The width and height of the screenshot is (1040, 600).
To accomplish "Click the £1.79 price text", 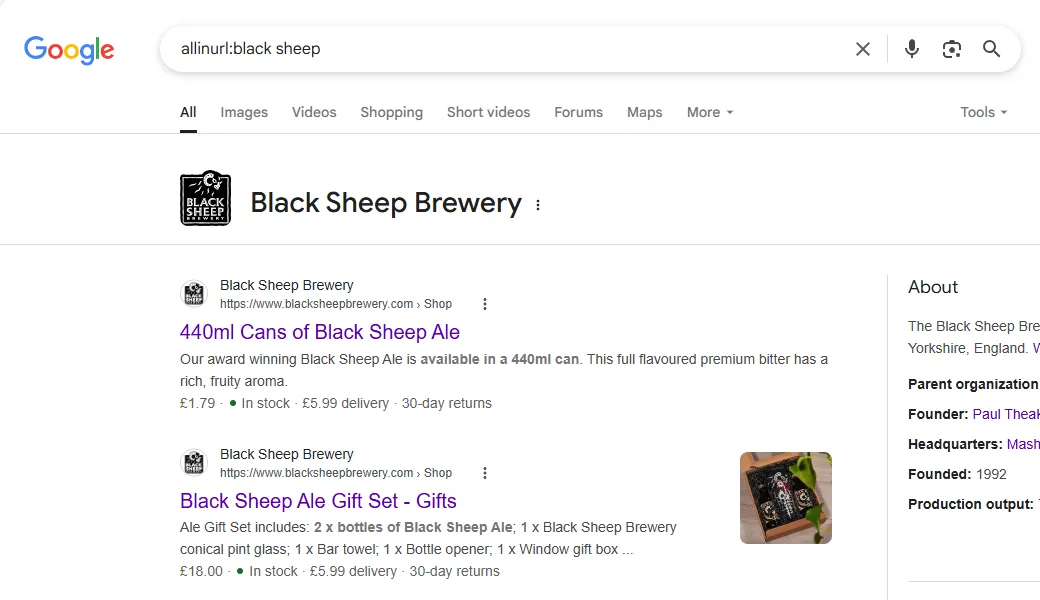I will (198, 403).
